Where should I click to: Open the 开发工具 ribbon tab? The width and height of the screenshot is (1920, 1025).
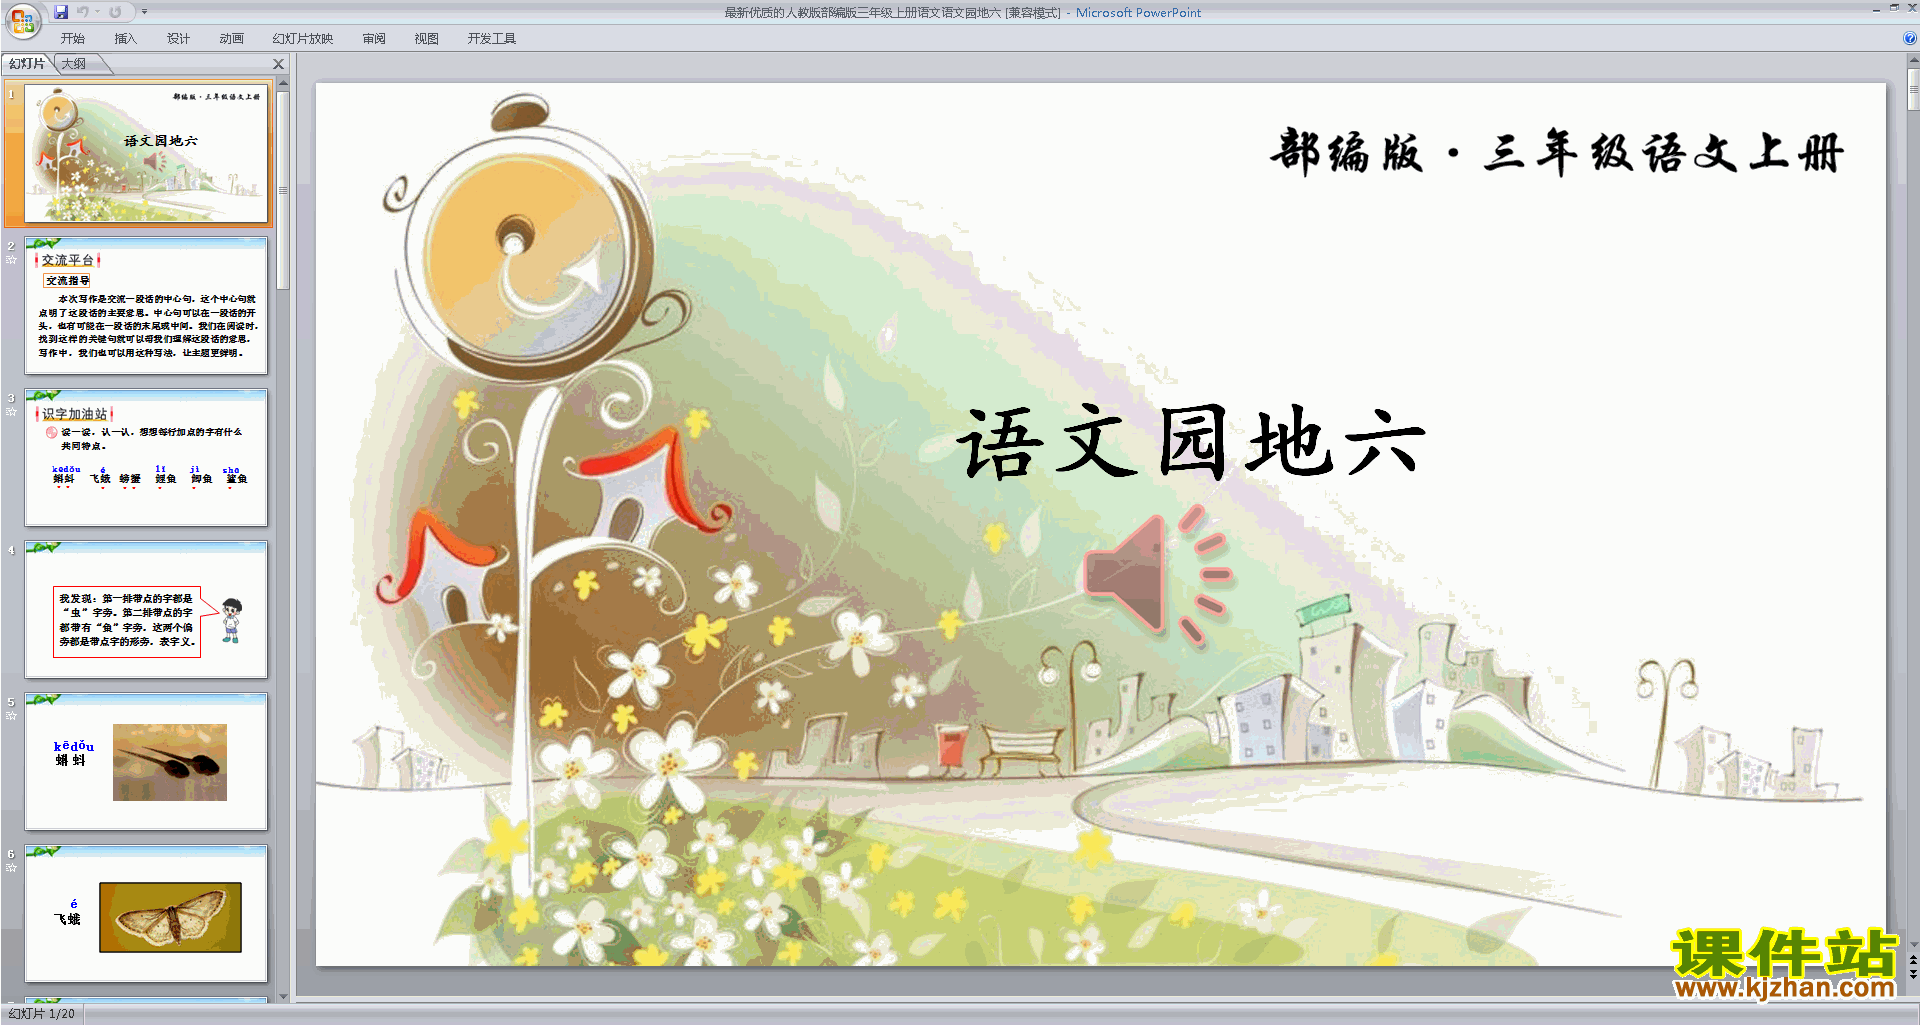(x=492, y=39)
